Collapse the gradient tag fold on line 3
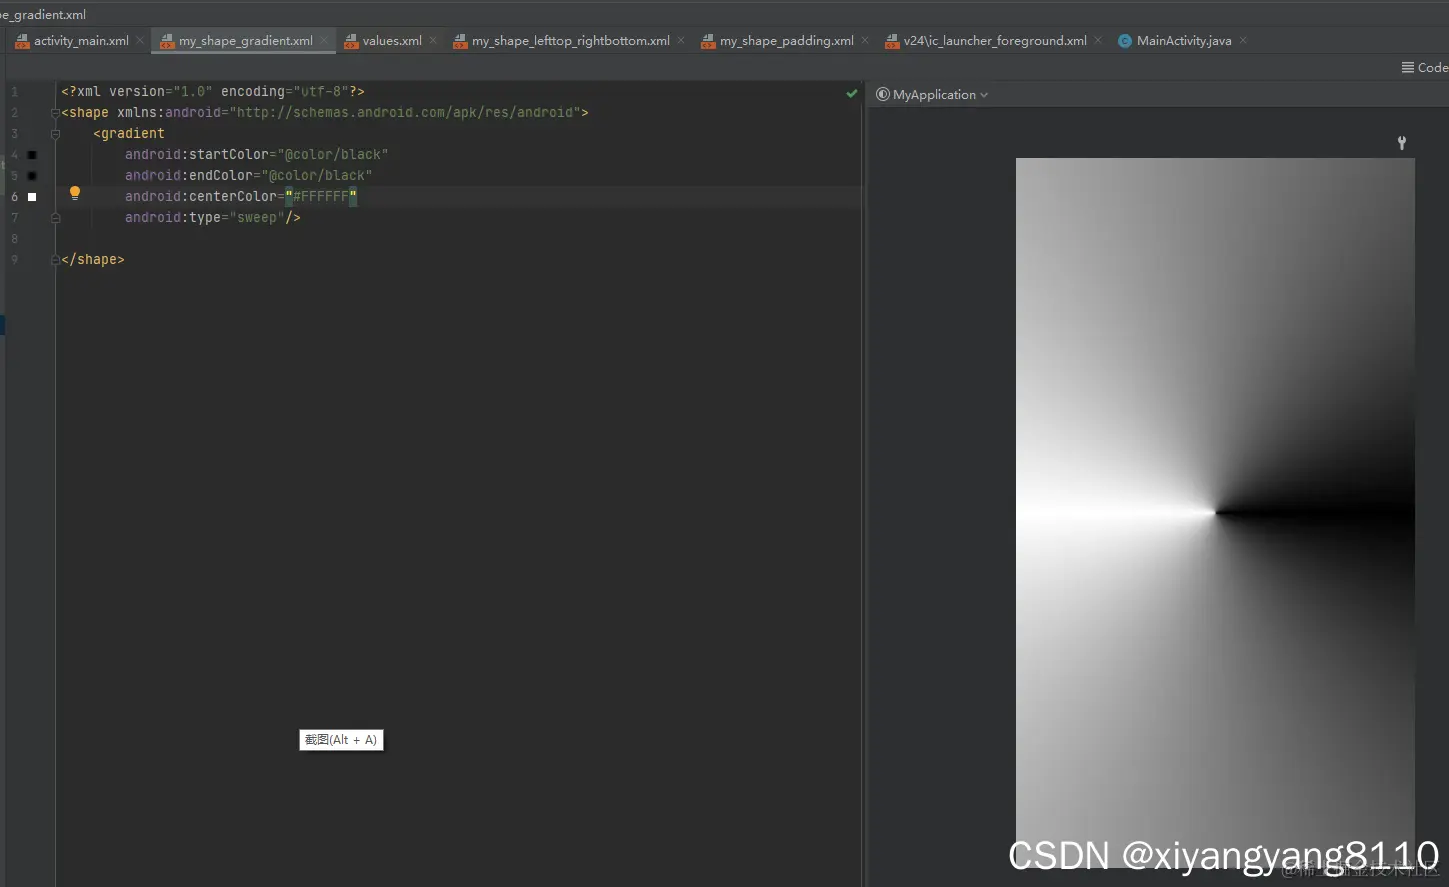 tap(55, 133)
